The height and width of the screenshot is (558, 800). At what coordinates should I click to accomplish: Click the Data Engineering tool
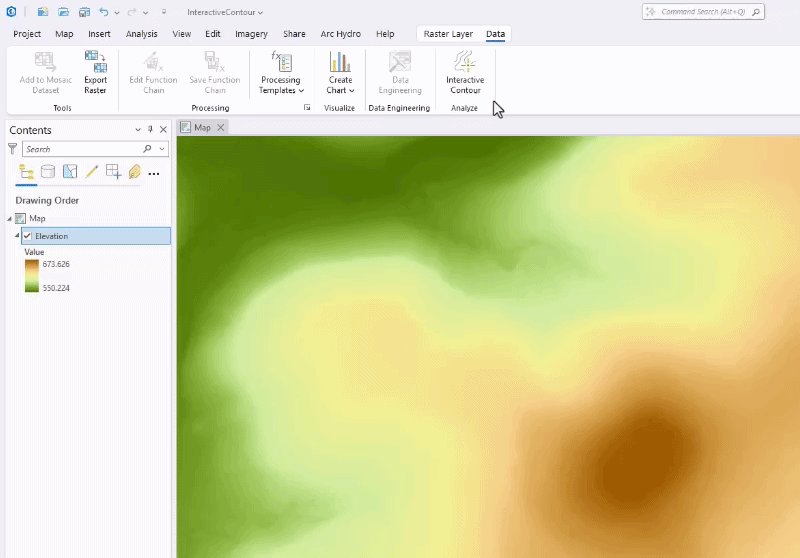tap(400, 73)
